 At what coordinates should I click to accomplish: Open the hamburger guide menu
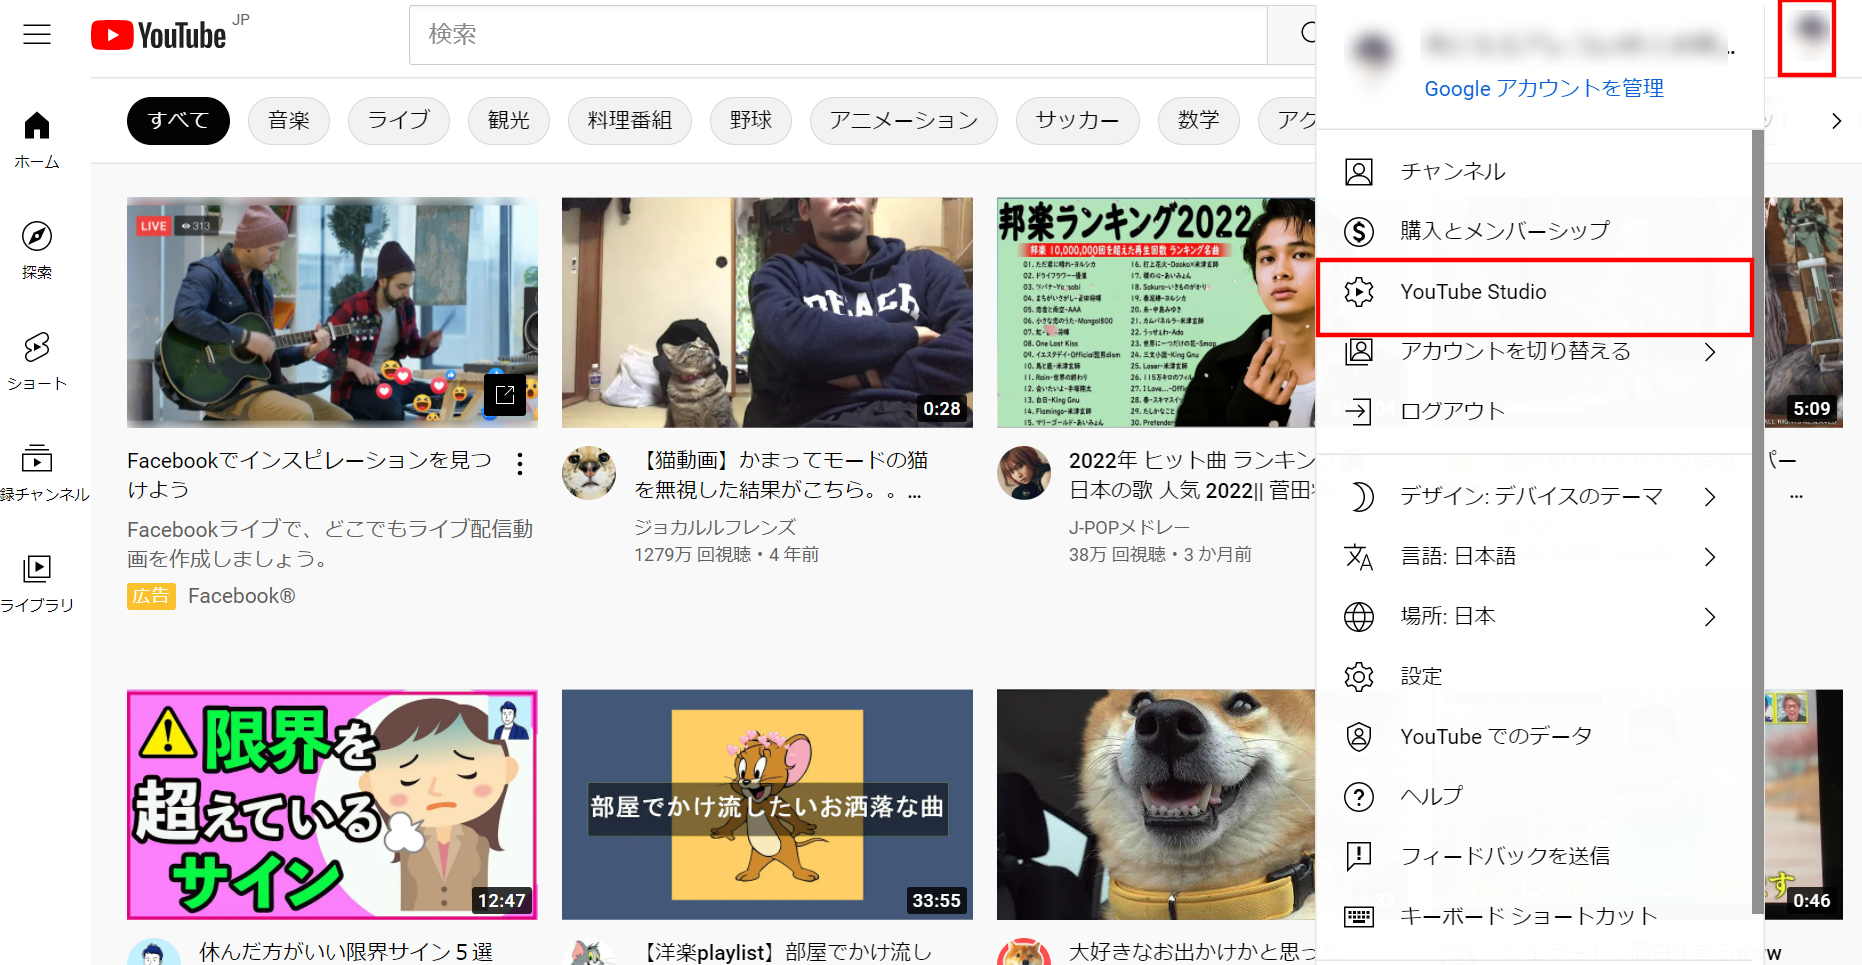click(37, 35)
